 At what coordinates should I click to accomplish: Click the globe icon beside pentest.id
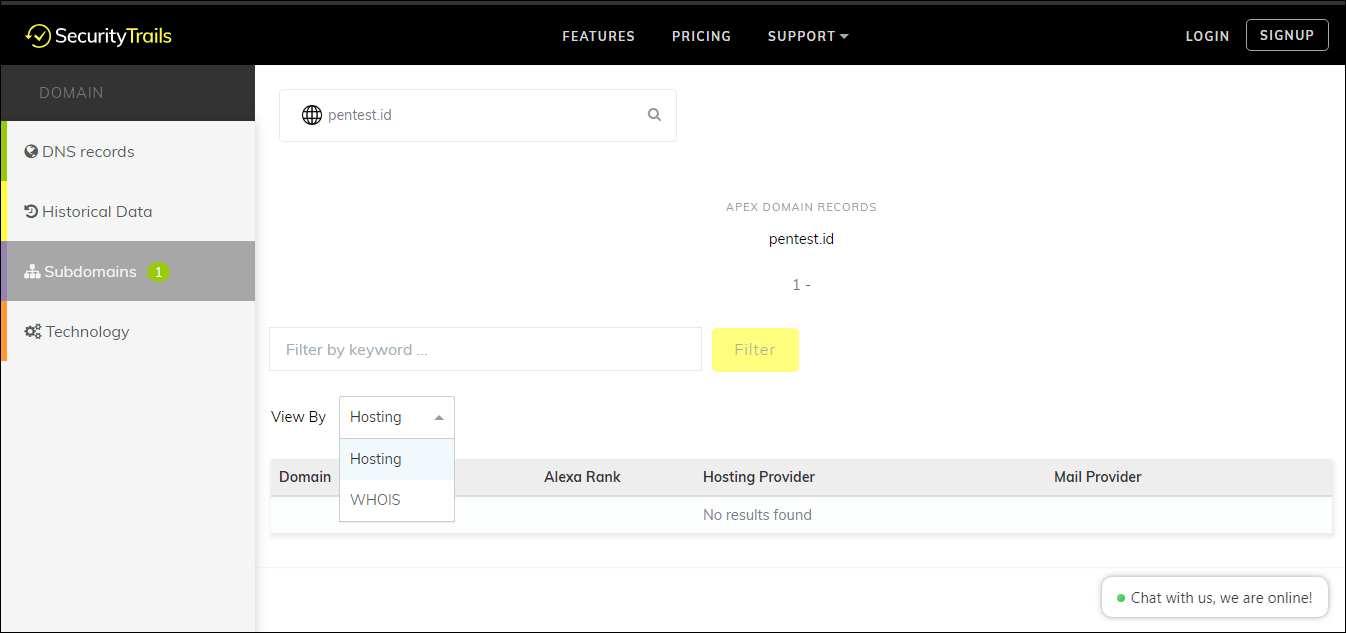(x=312, y=115)
